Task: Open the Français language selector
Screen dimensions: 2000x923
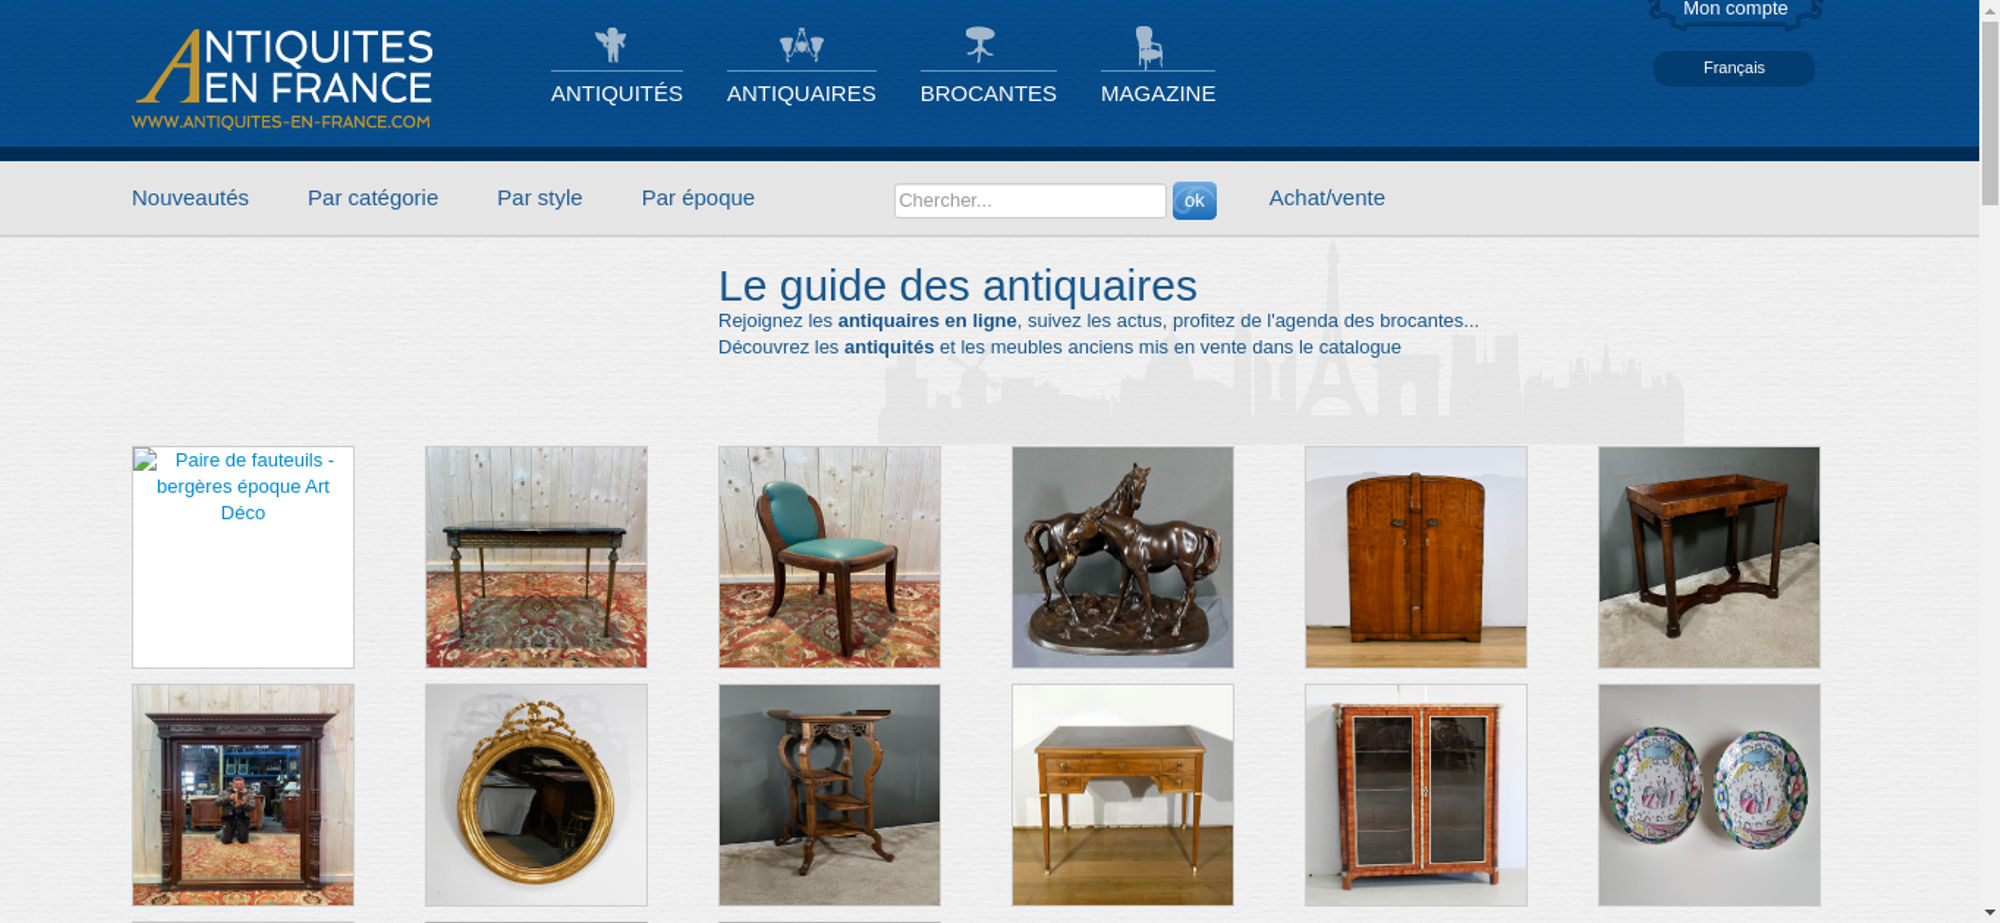Action: (x=1734, y=68)
